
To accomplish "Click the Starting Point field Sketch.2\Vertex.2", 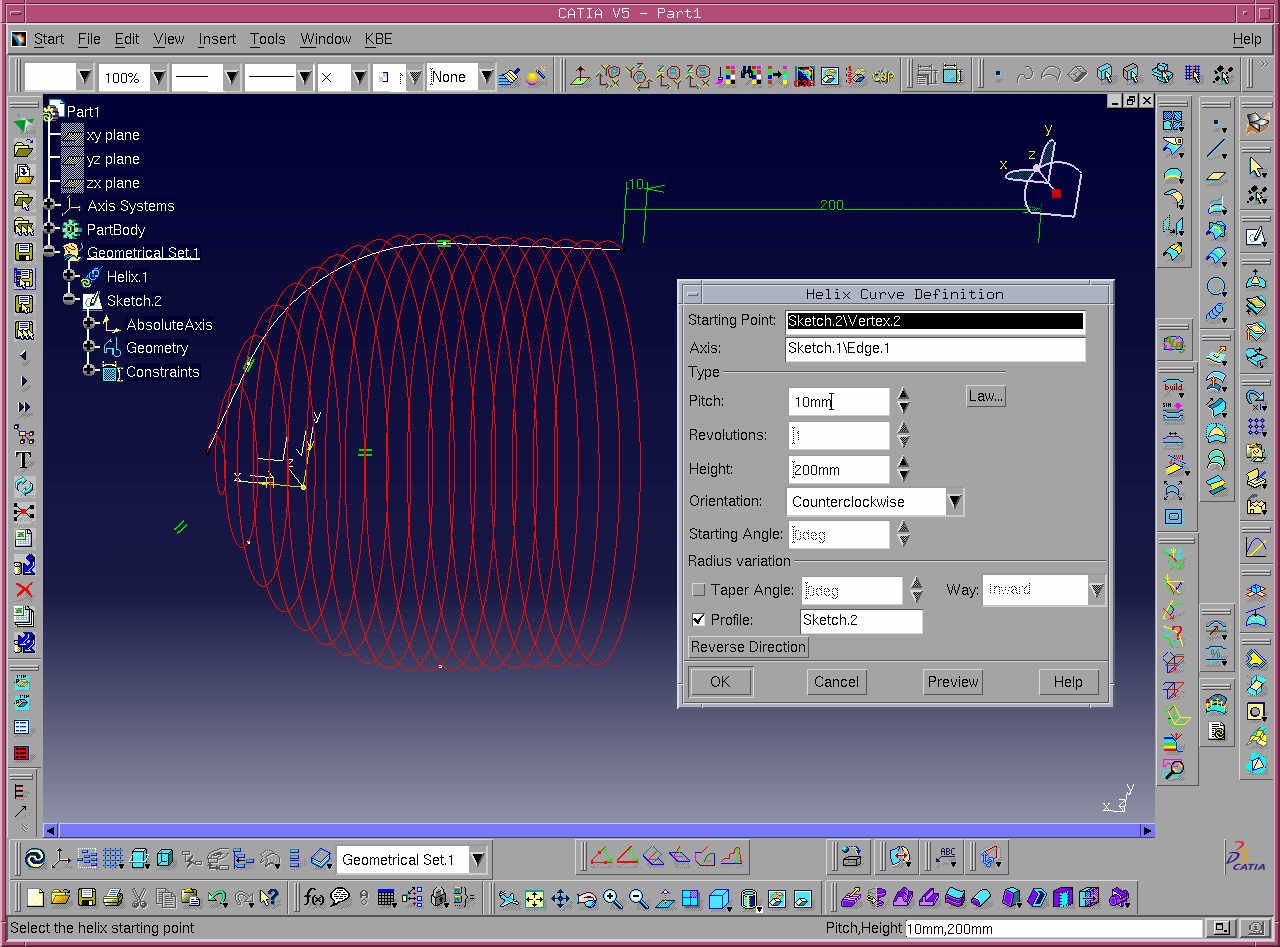I will click(x=935, y=321).
